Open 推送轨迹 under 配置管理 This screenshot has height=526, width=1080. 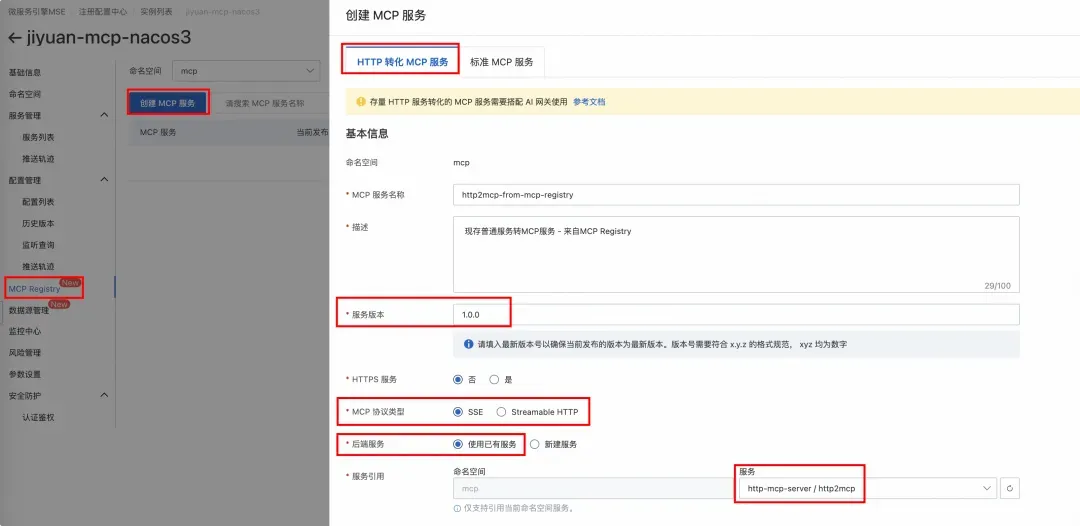coord(38,266)
